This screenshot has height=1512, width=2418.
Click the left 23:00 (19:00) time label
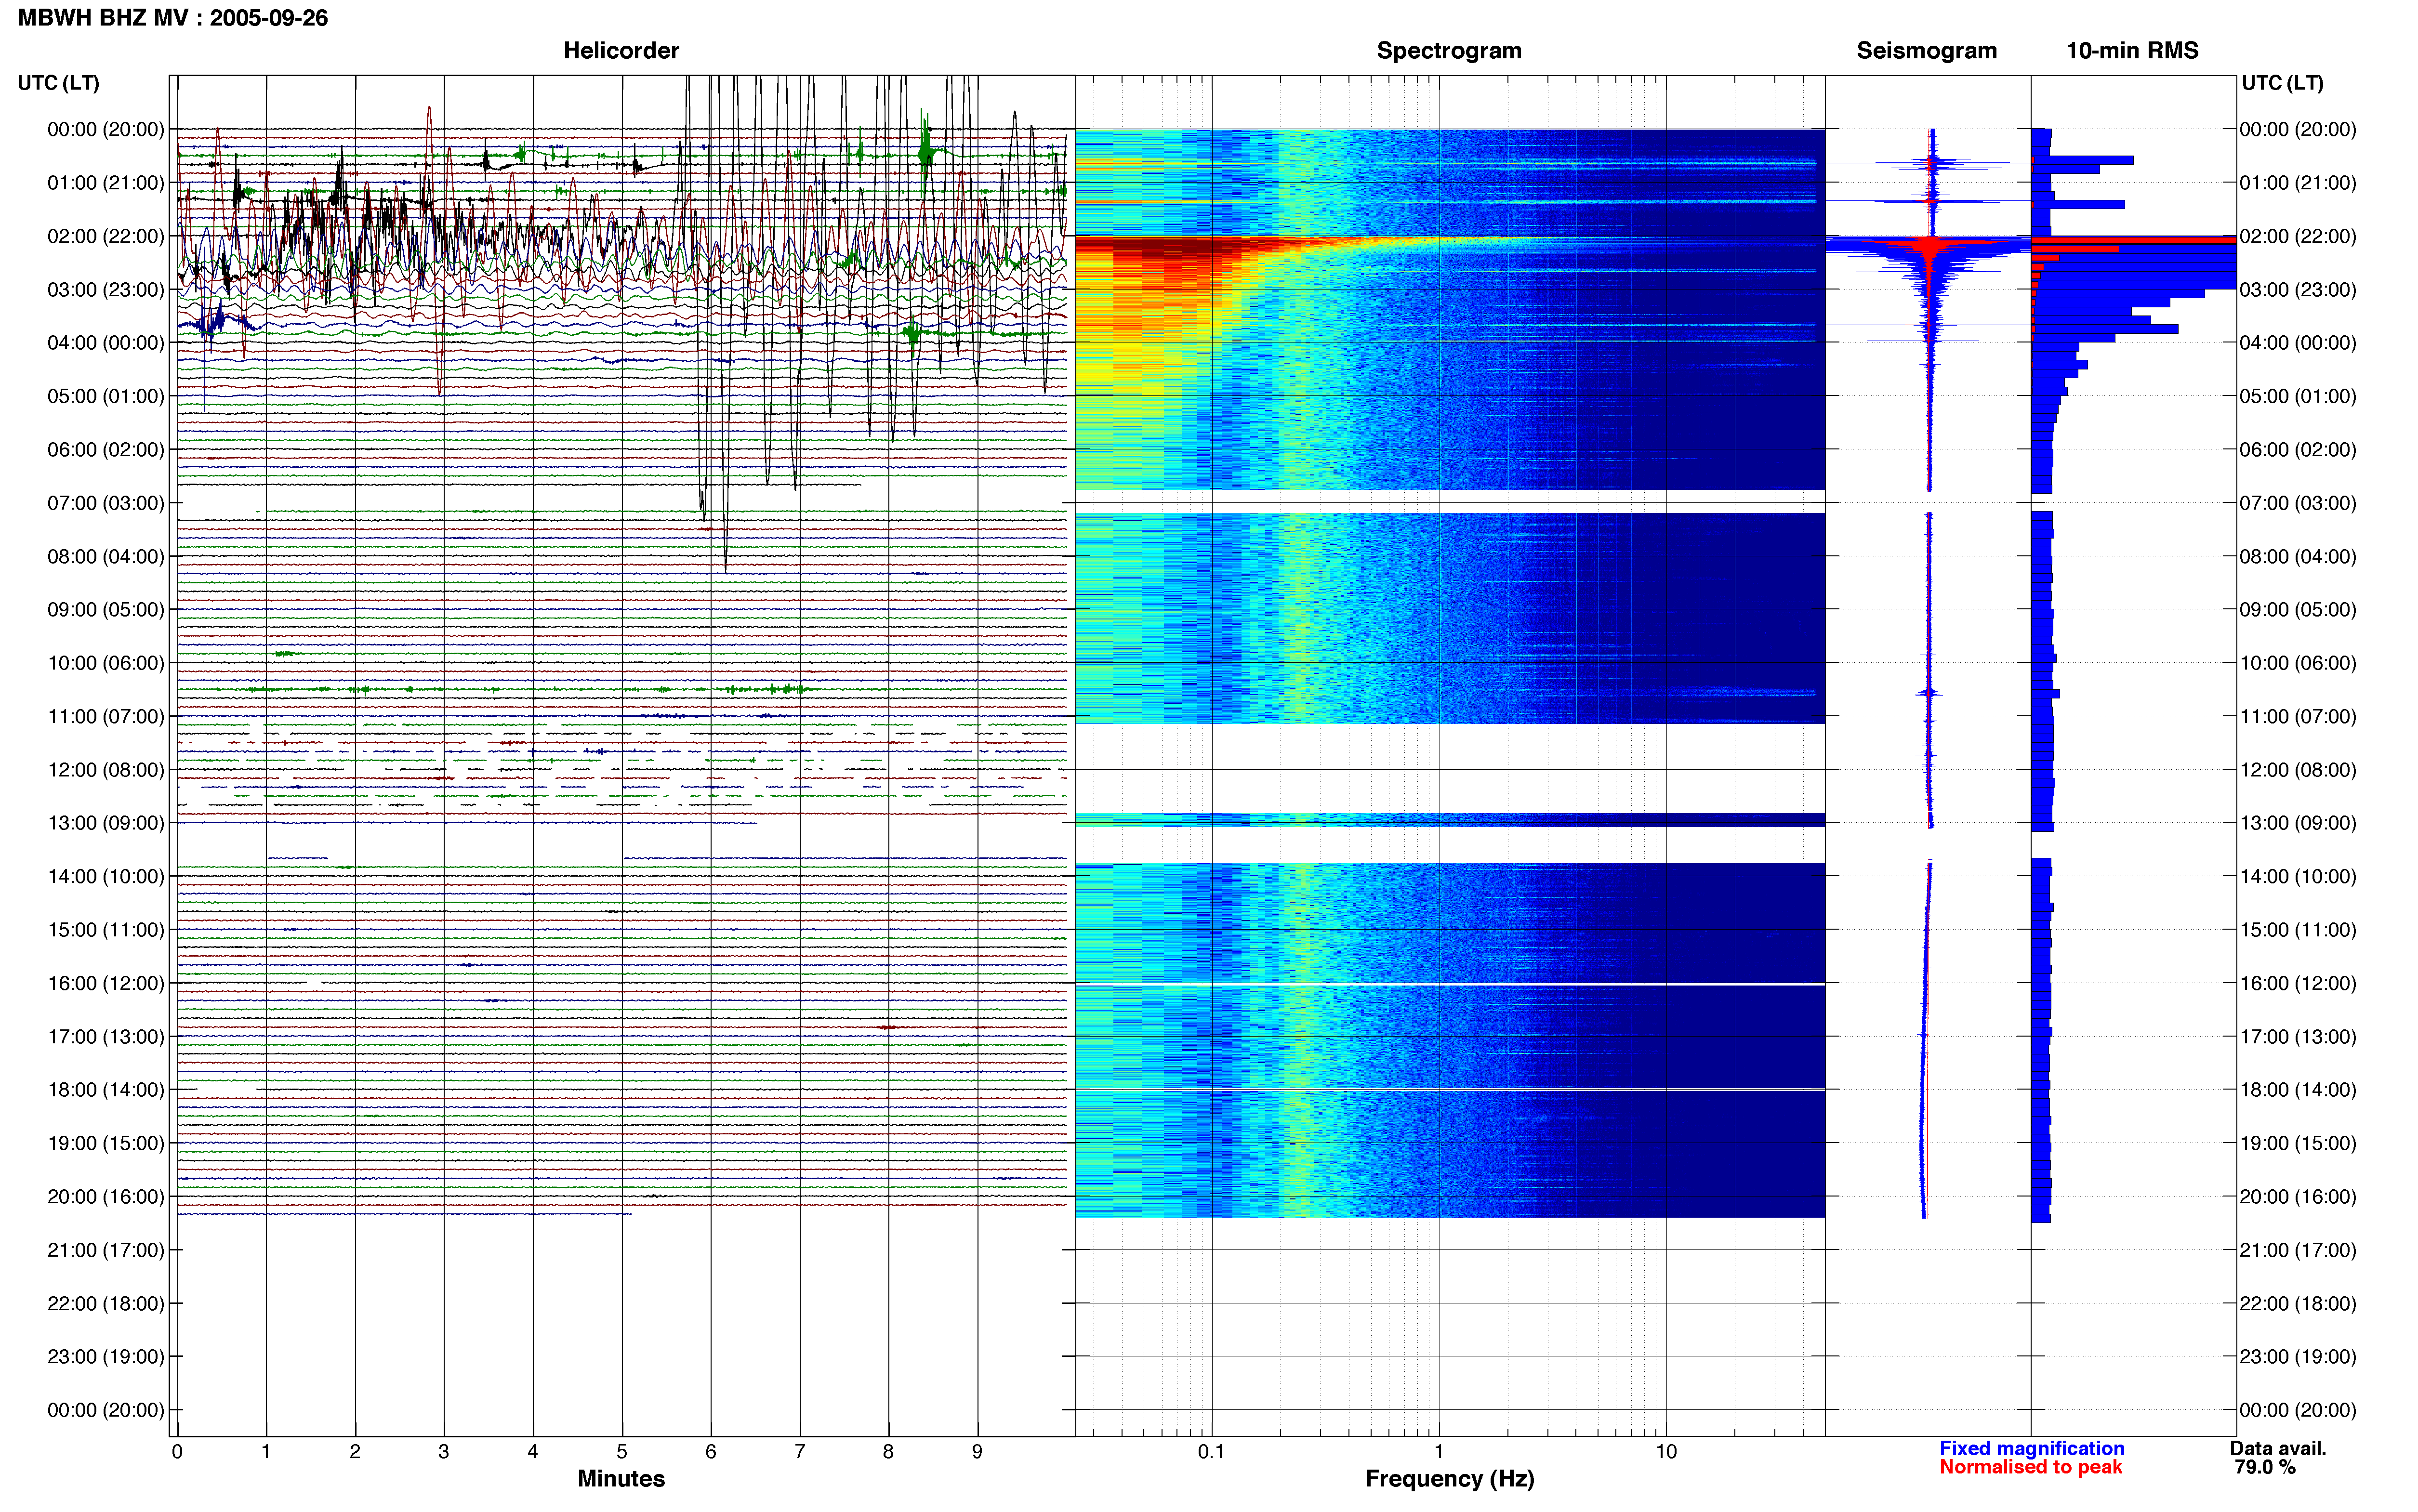105,1357
